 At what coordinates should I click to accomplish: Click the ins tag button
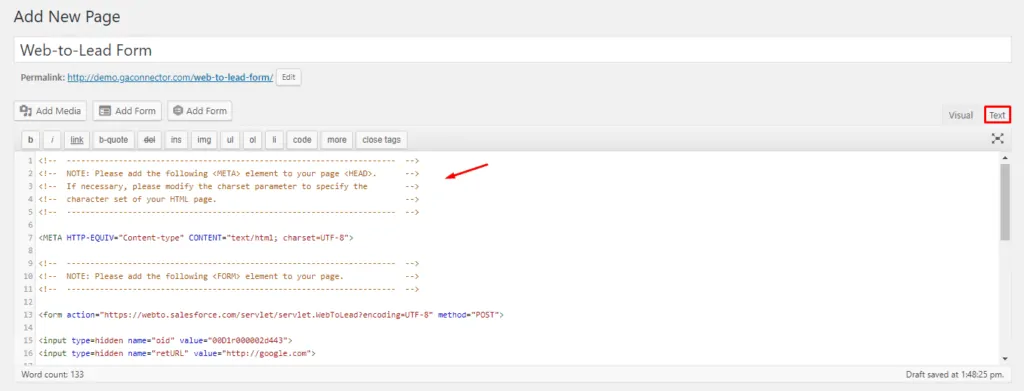point(176,140)
